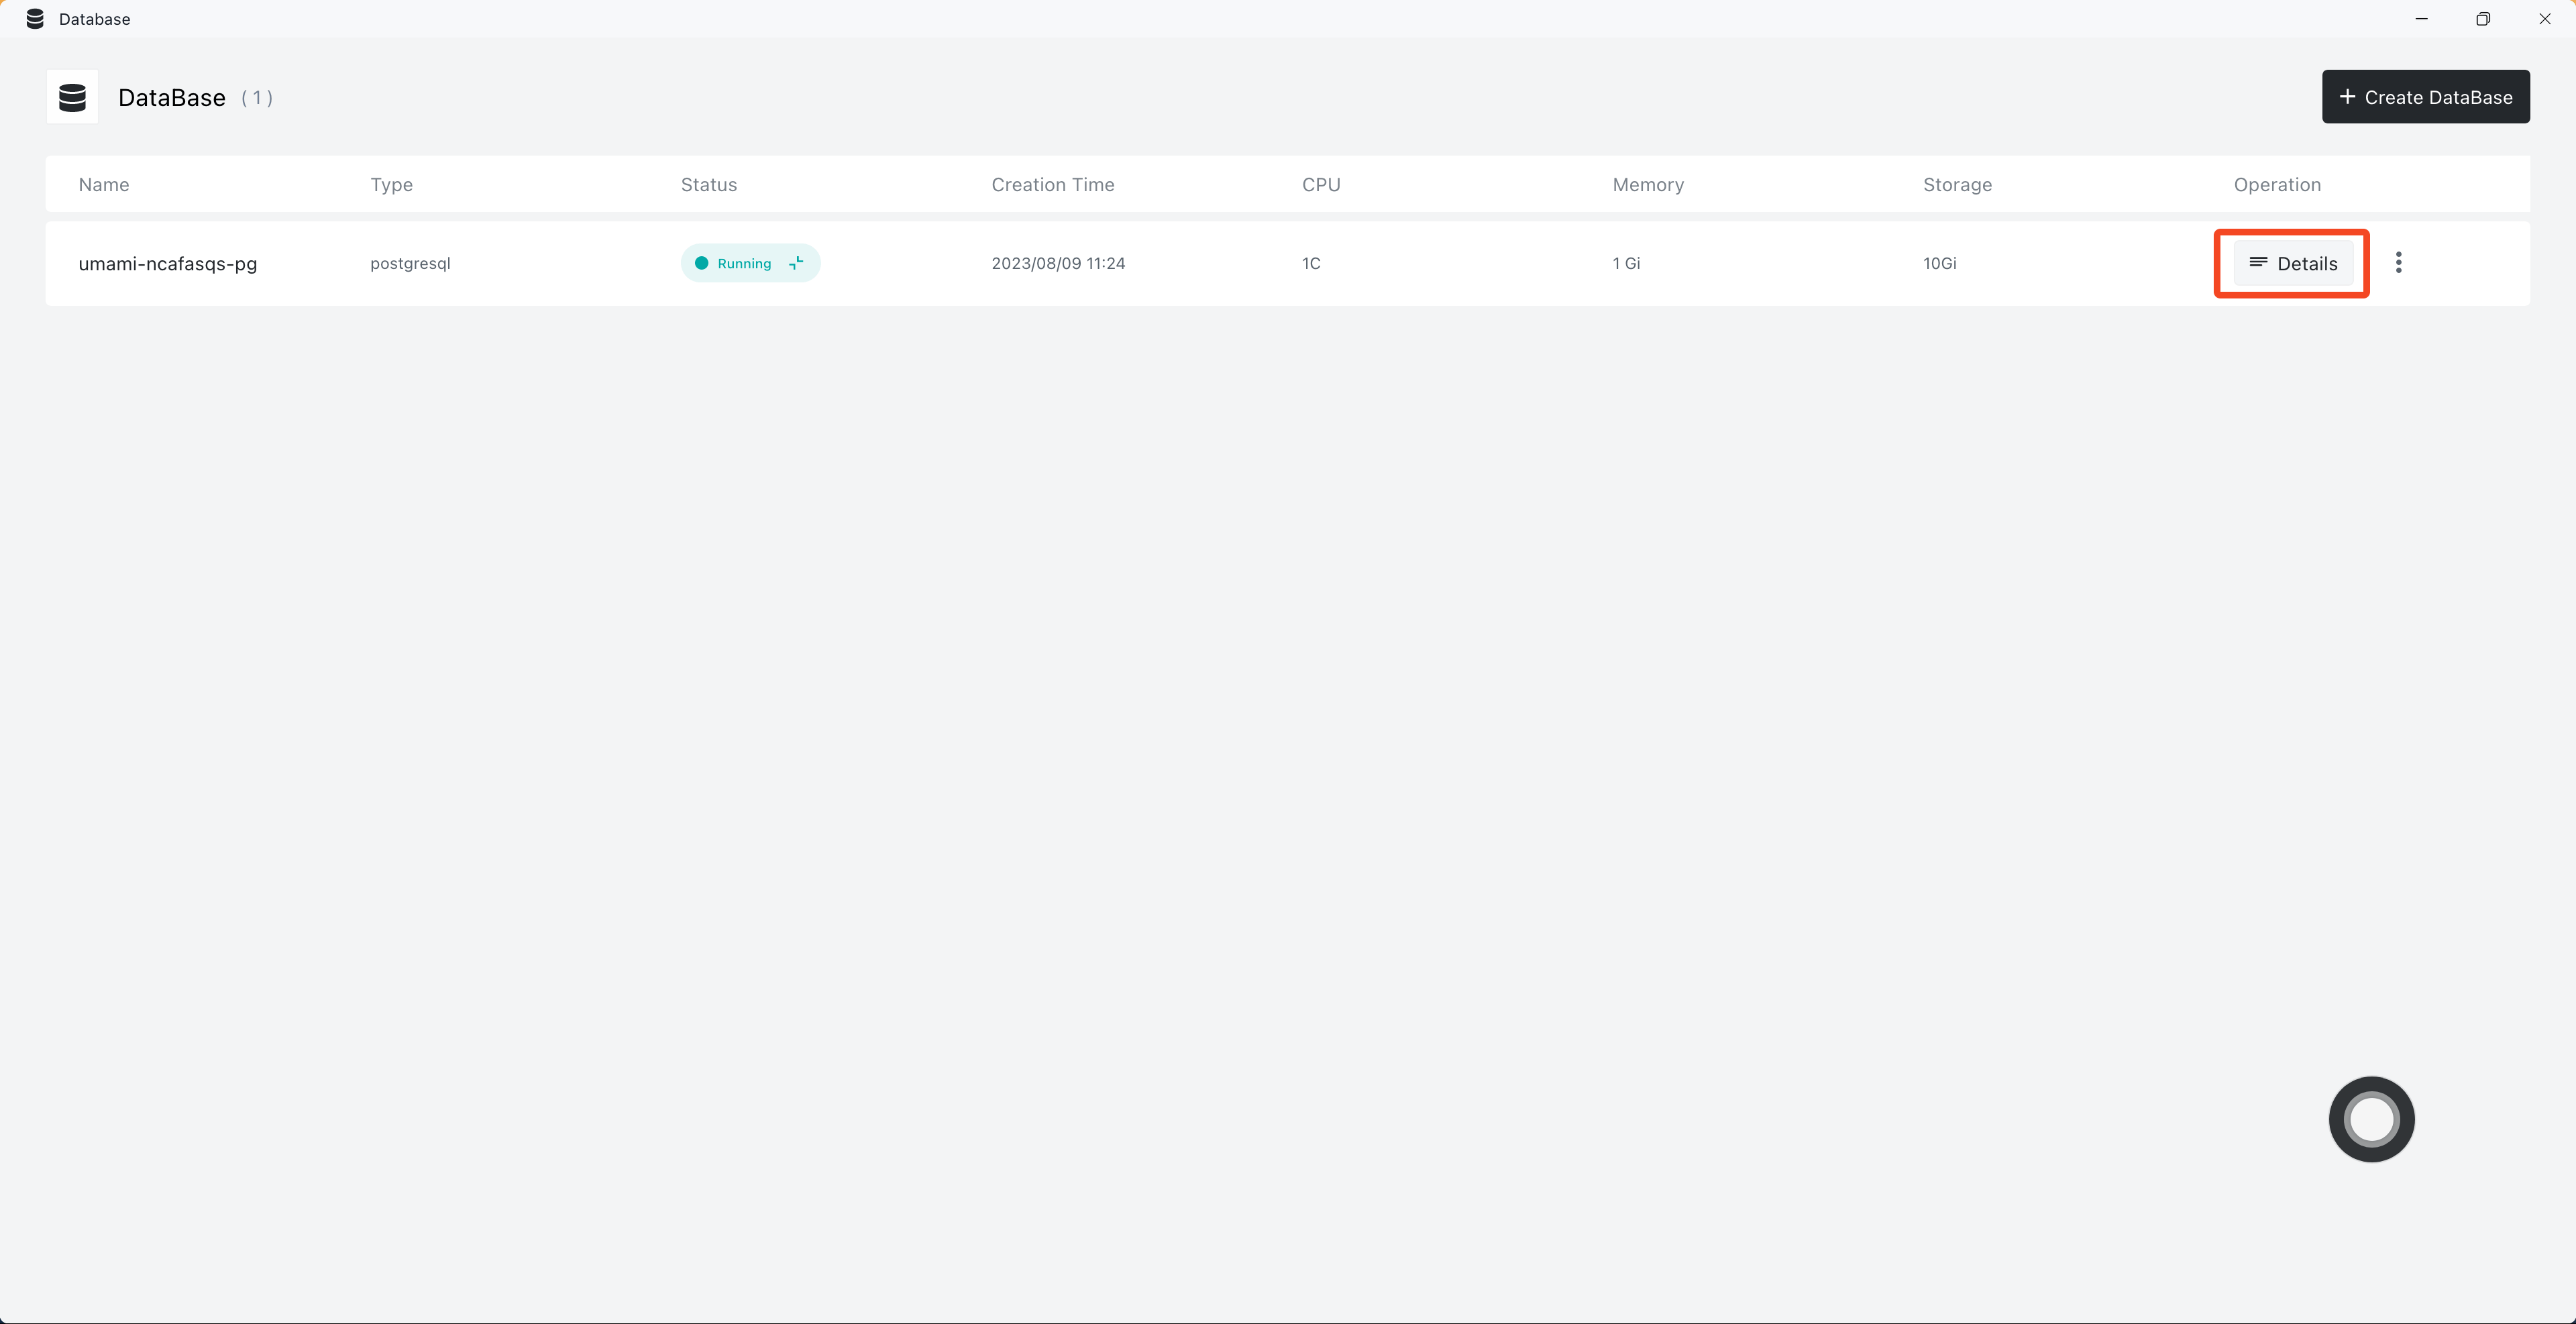Click the Status column header

(709, 185)
